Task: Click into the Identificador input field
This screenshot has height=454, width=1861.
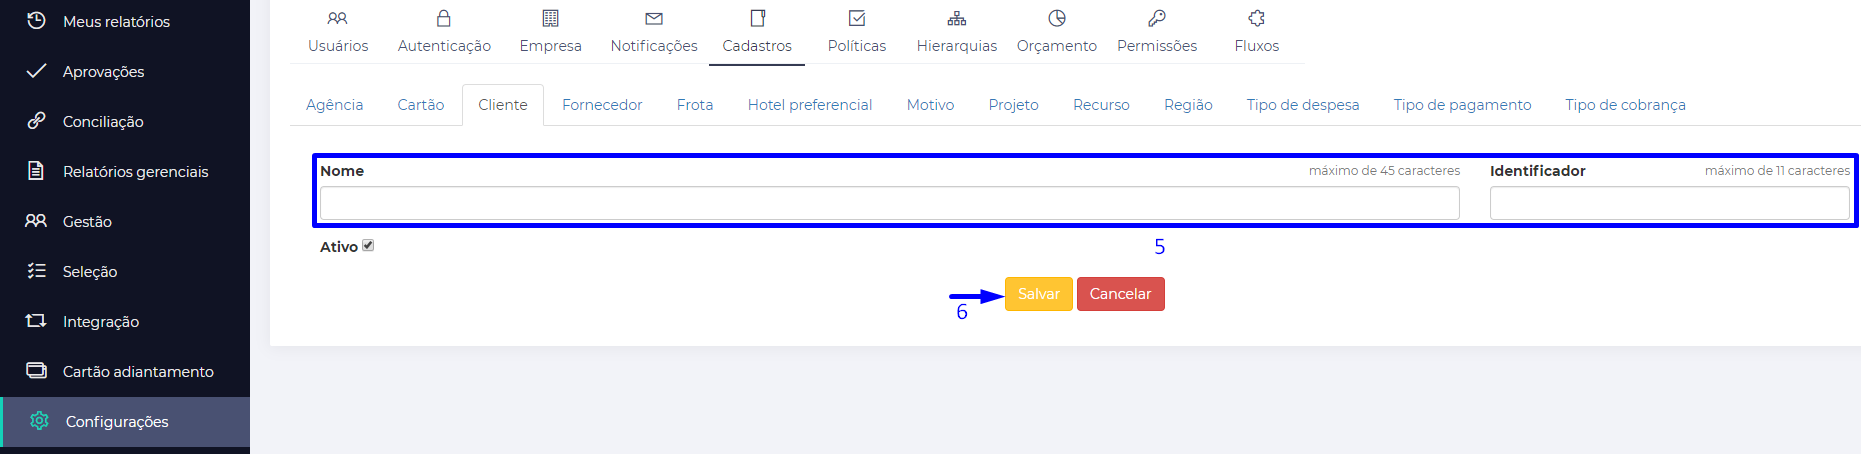Action: (x=1669, y=203)
